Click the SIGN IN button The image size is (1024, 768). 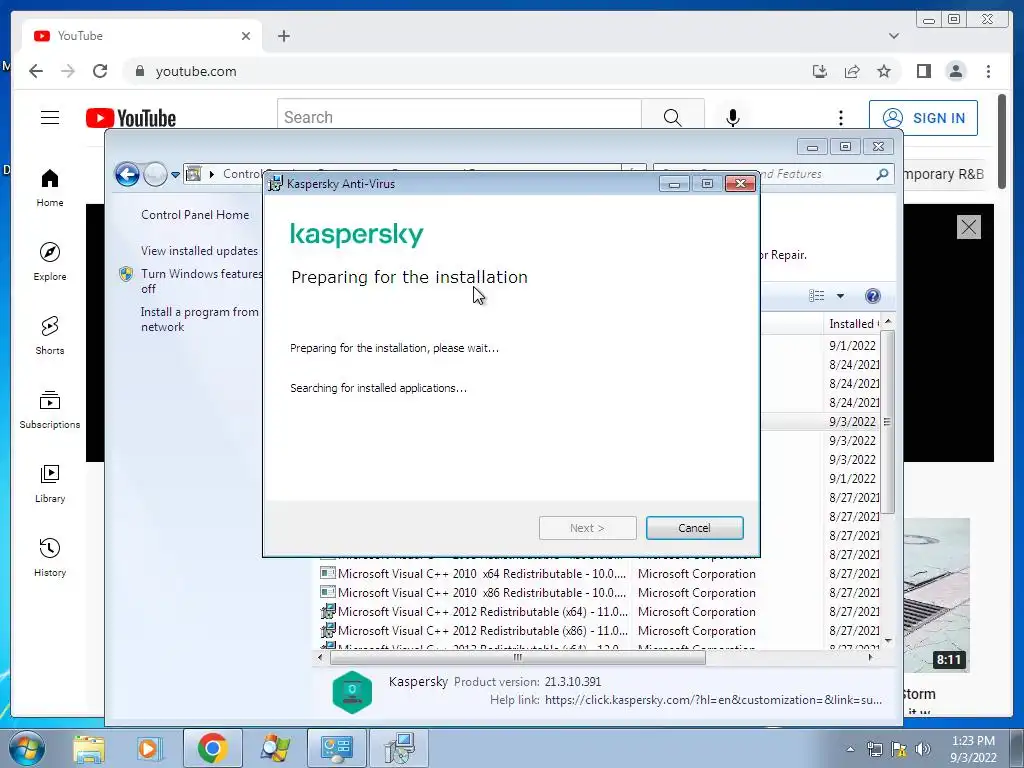(923, 118)
